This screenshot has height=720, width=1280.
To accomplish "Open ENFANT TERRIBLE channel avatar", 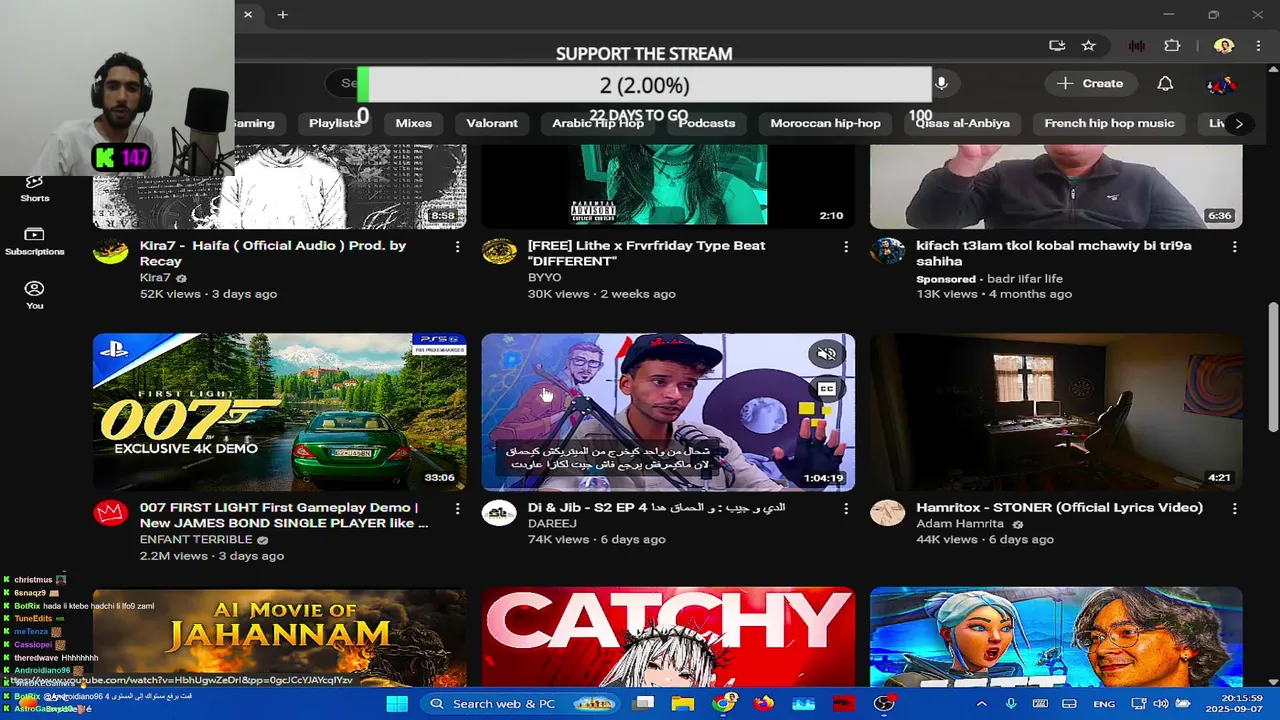I will (x=110, y=513).
